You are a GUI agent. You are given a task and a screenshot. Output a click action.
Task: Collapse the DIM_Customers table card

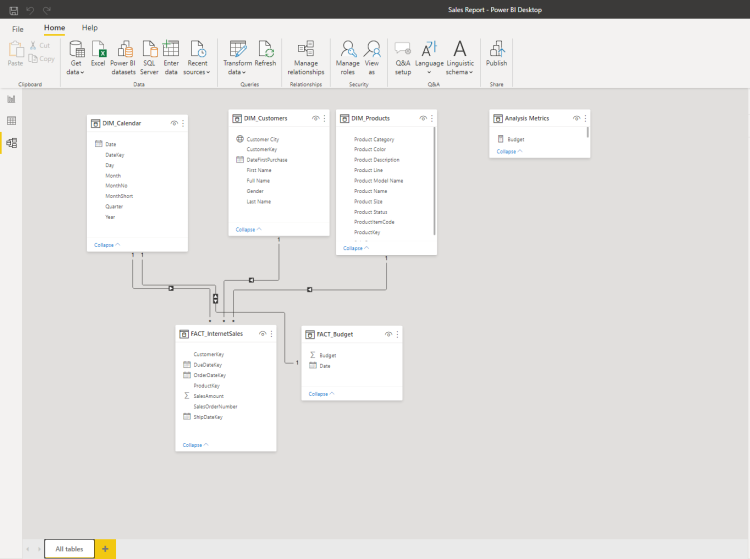[249, 230]
